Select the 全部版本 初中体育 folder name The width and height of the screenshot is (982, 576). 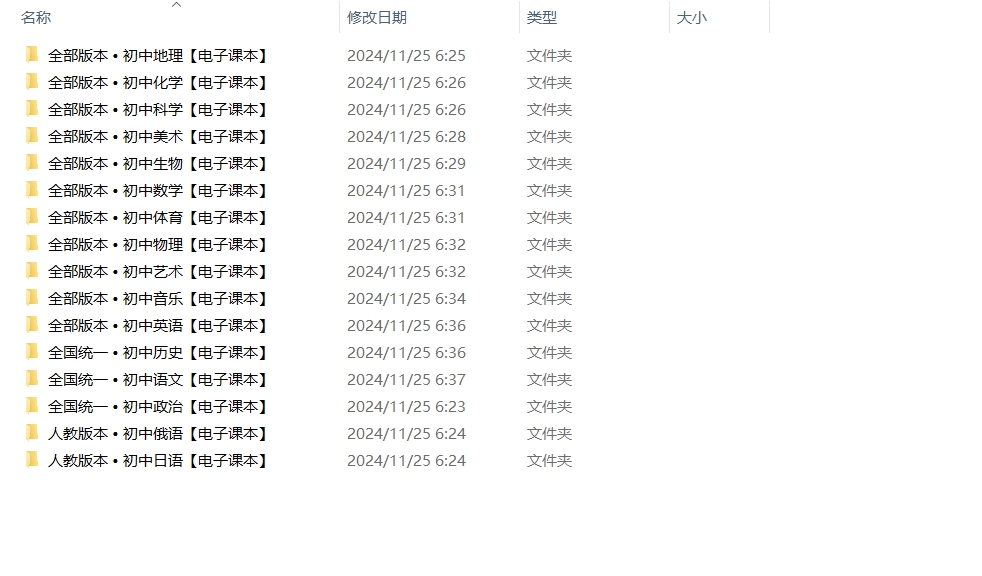tap(159, 218)
